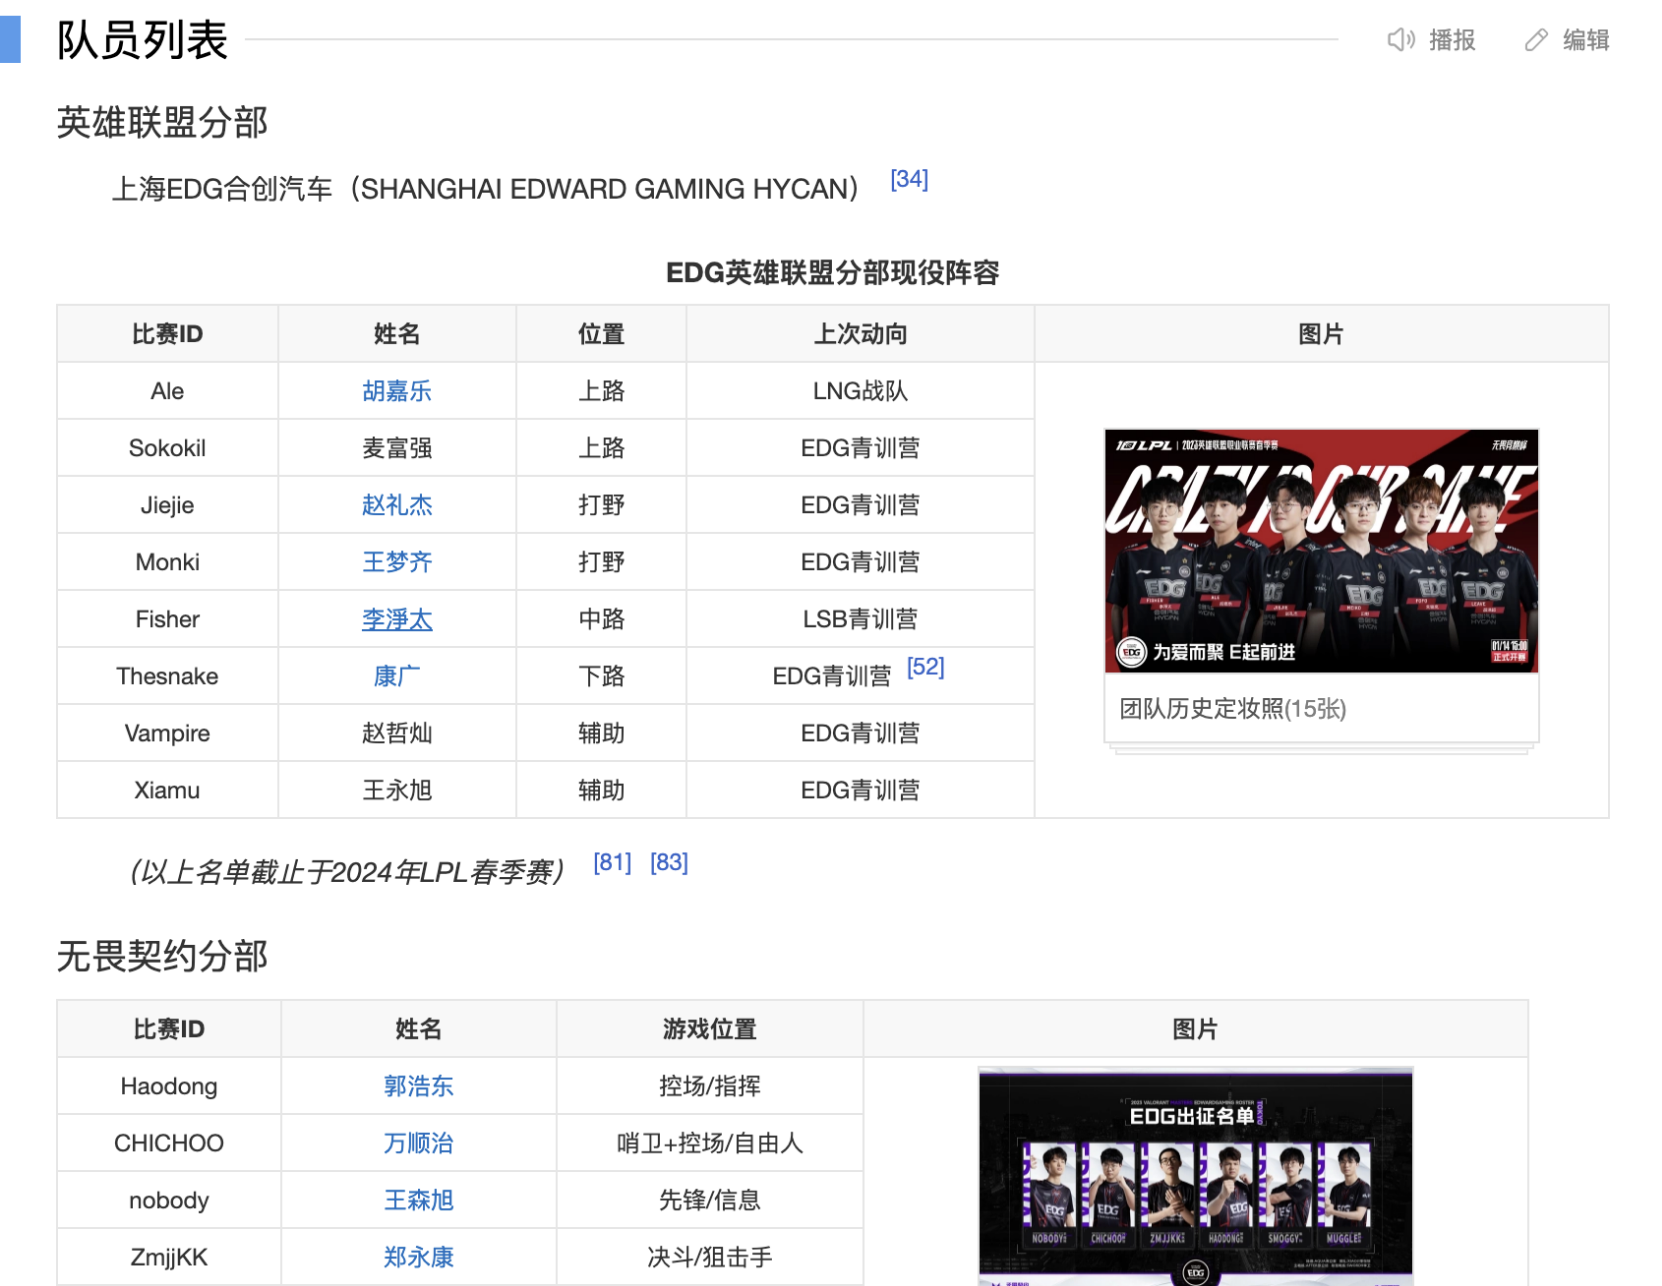The width and height of the screenshot is (1662, 1286).
Task: Open 胡嘉乐 player link
Action: pyautogui.click(x=397, y=391)
